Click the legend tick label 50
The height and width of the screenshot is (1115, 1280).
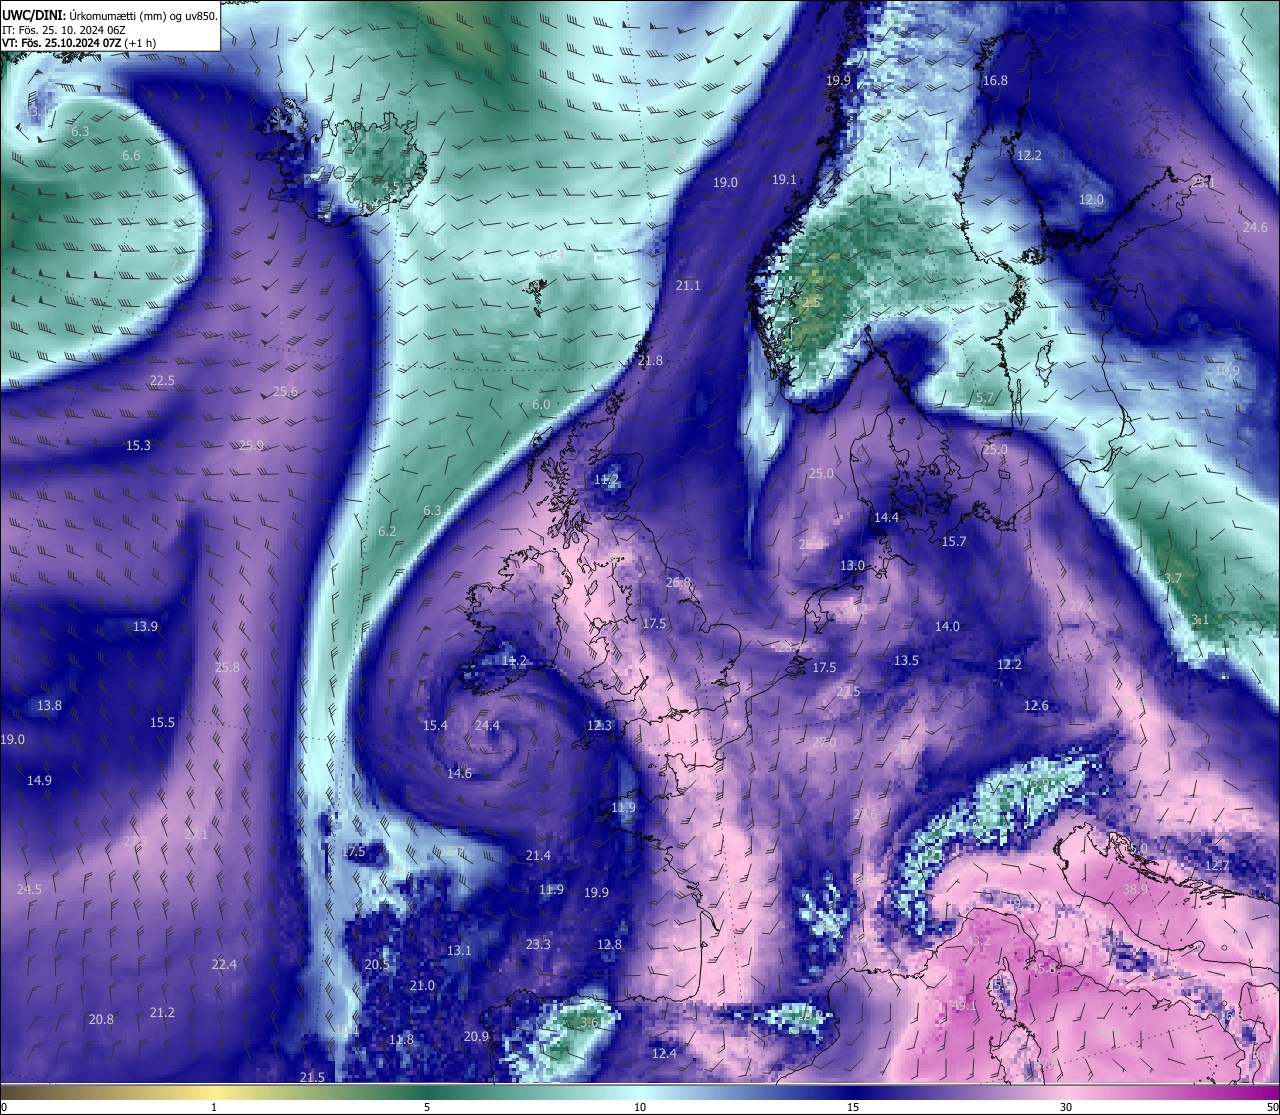(x=1272, y=1108)
